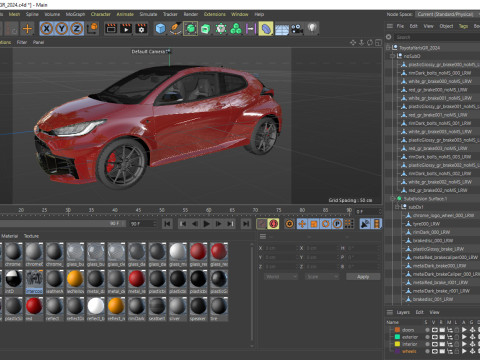Viewport: 480px width, 360px height.
Task: Toggle the X axis lock
Action: point(47,29)
